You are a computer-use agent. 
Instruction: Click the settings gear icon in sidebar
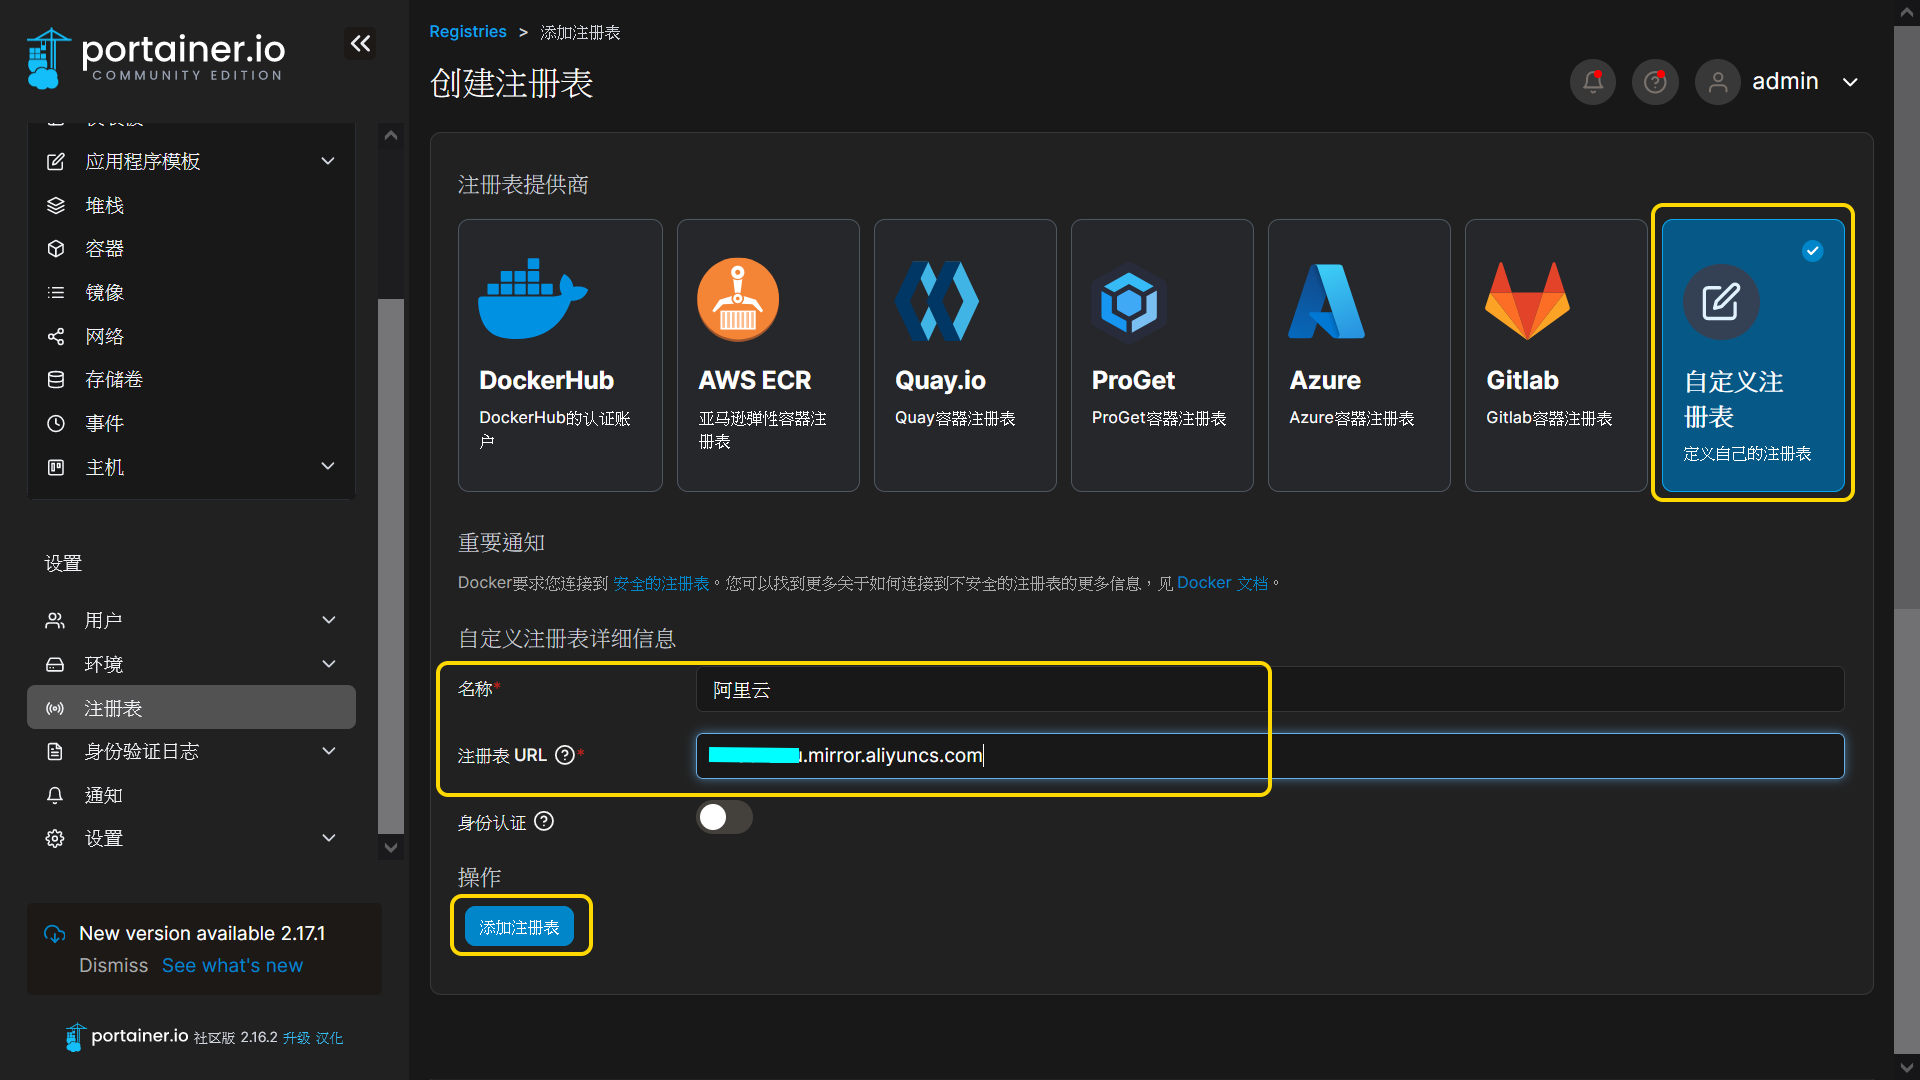tap(55, 838)
